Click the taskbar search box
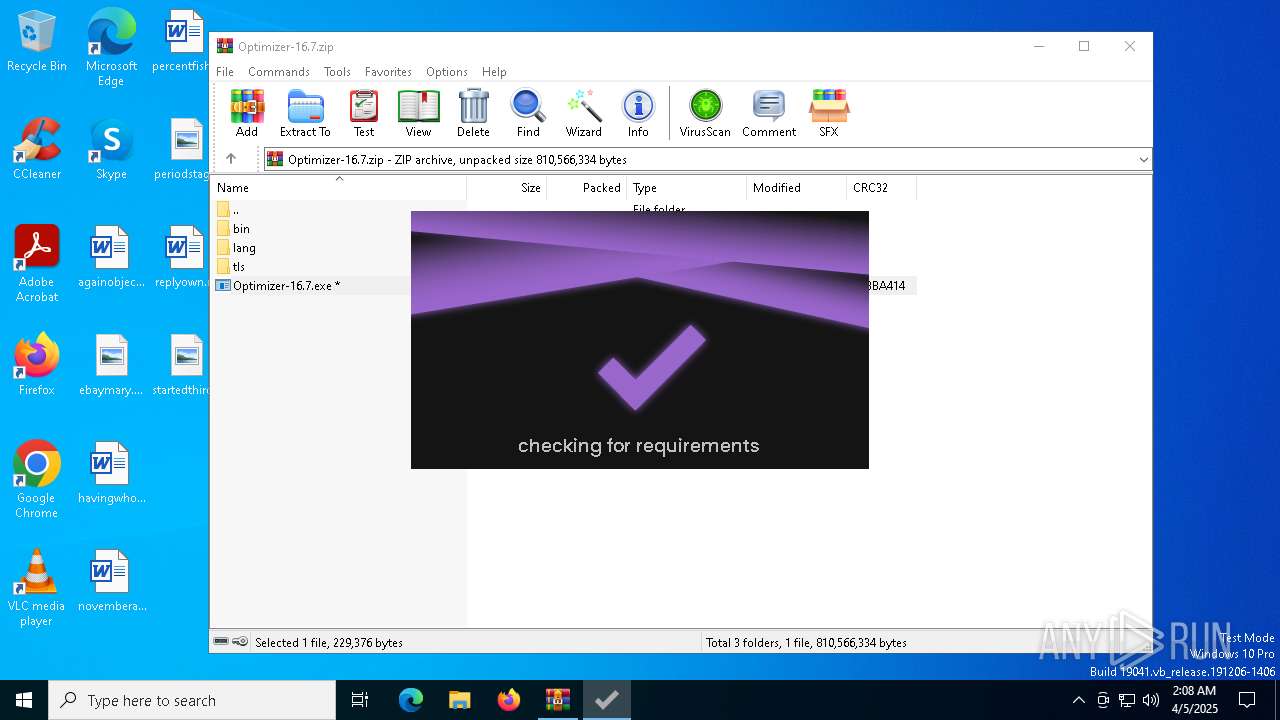Screen dimensions: 1280x720 [192, 700]
